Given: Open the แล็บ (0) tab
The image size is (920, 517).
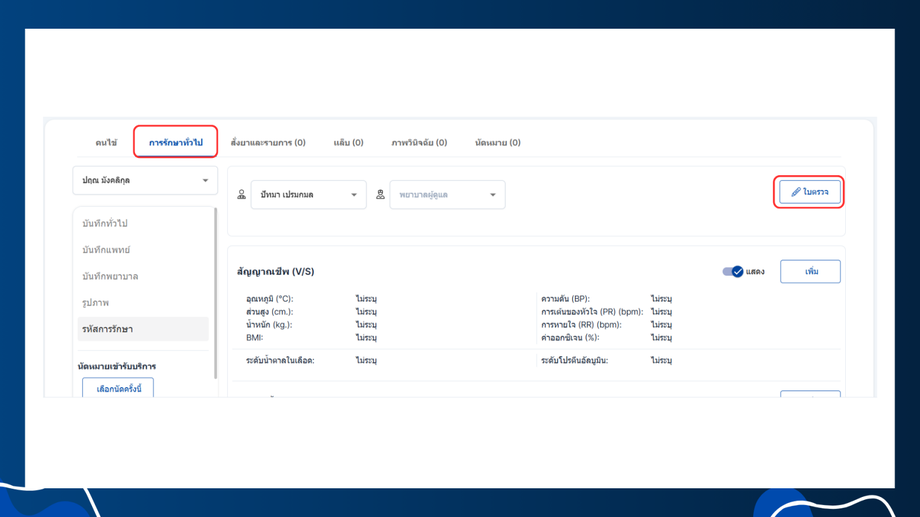Looking at the screenshot, I should pos(349,143).
